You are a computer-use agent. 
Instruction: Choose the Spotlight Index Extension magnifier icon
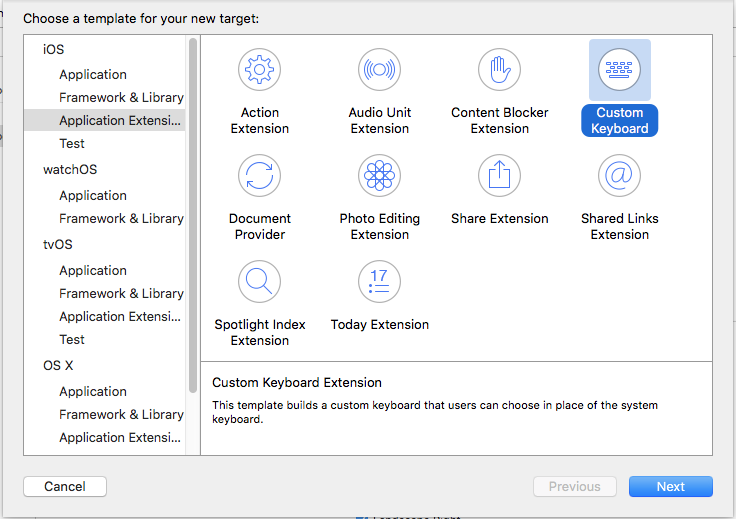(260, 282)
